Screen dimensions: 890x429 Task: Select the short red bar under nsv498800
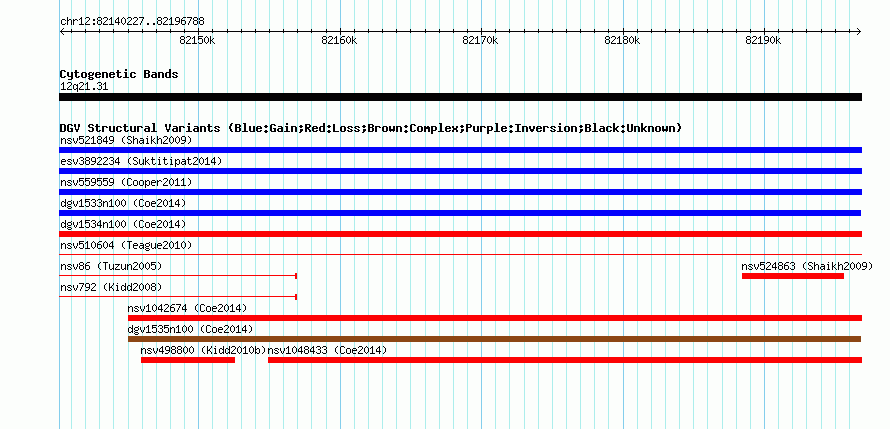(188, 360)
